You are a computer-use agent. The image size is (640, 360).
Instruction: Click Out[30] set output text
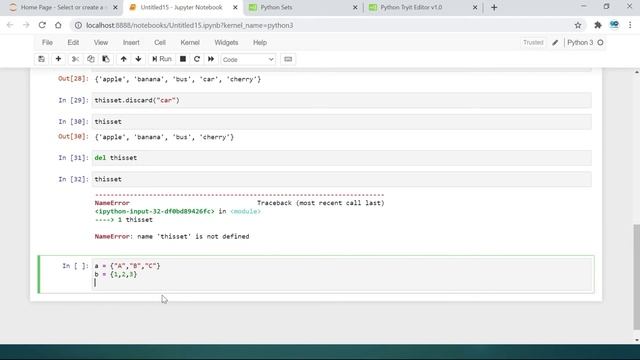point(164,137)
